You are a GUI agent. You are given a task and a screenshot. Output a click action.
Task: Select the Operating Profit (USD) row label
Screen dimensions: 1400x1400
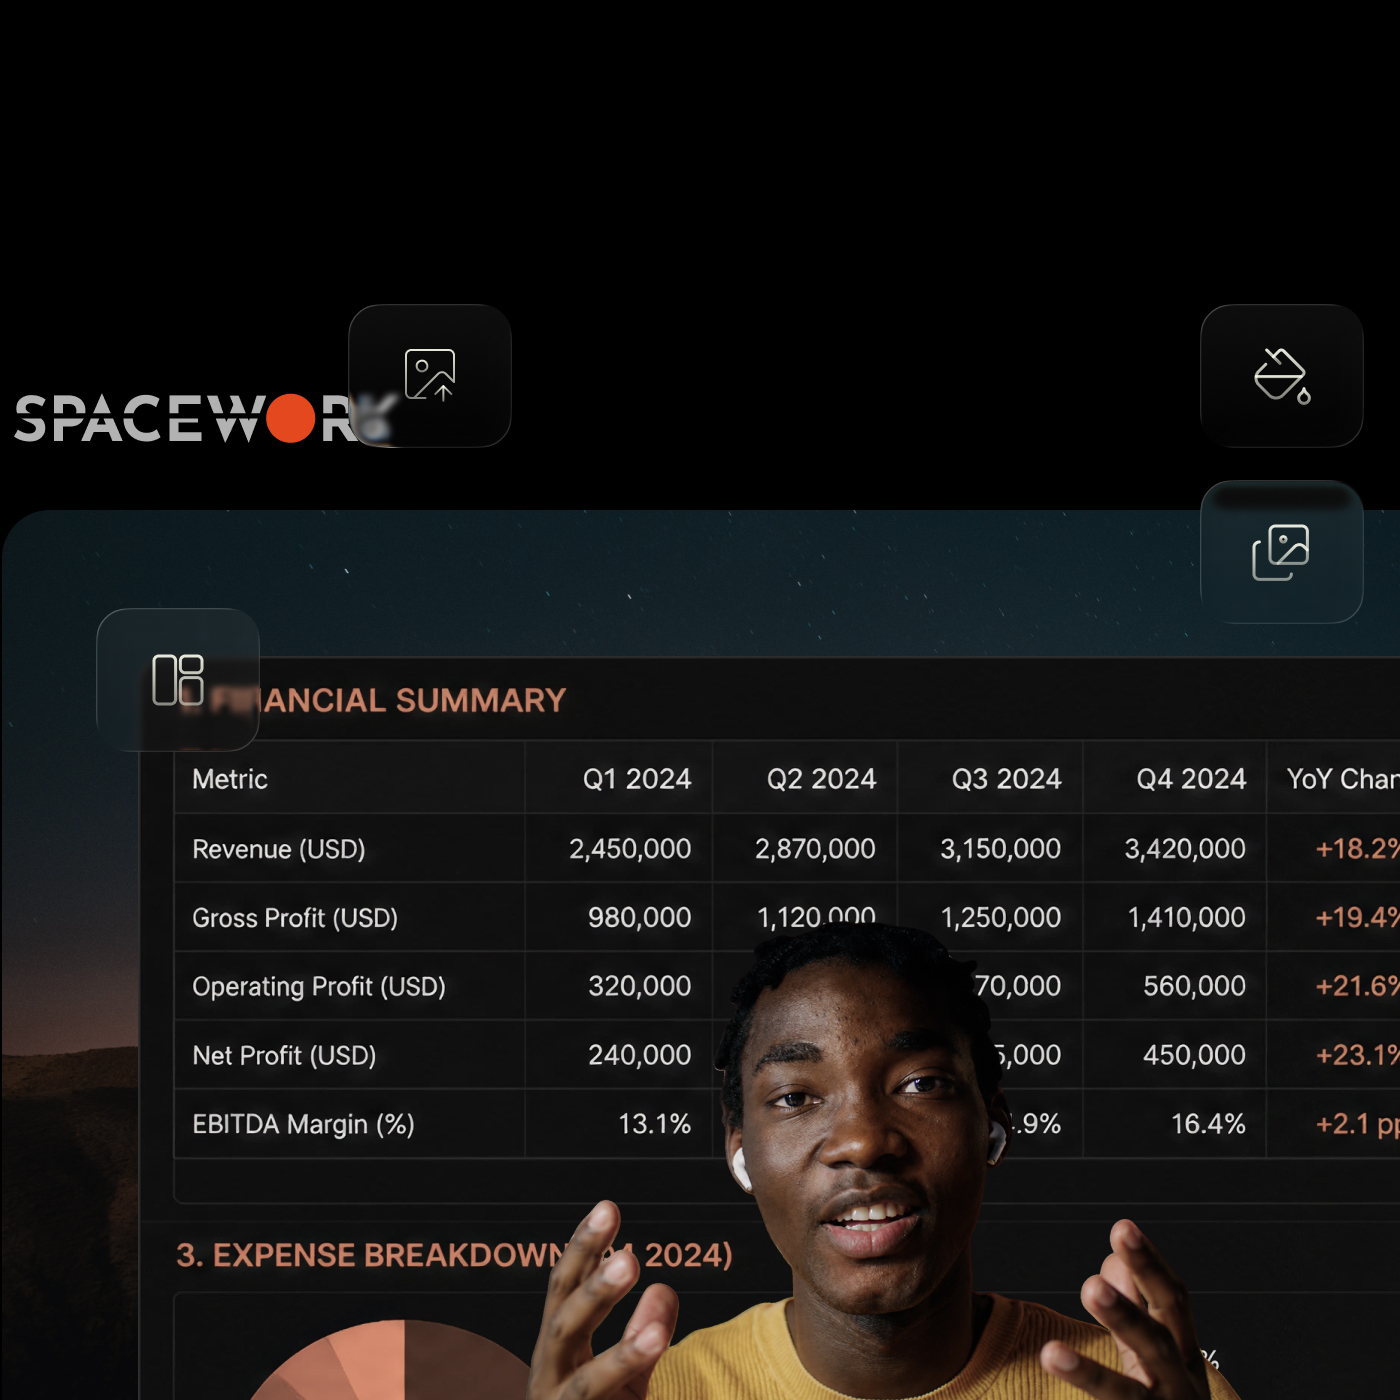(319, 987)
